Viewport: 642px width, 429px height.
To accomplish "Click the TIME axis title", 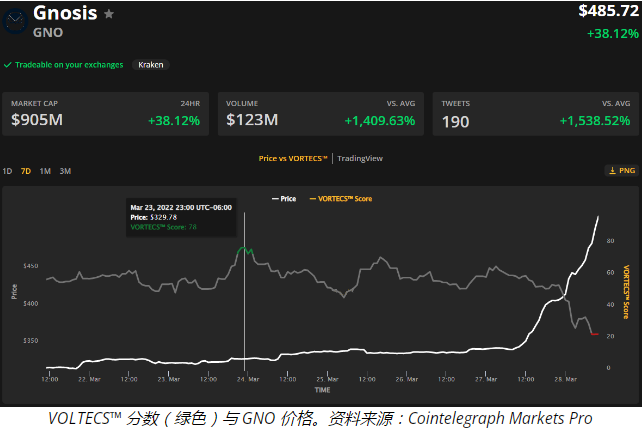I will pyautogui.click(x=322, y=390).
